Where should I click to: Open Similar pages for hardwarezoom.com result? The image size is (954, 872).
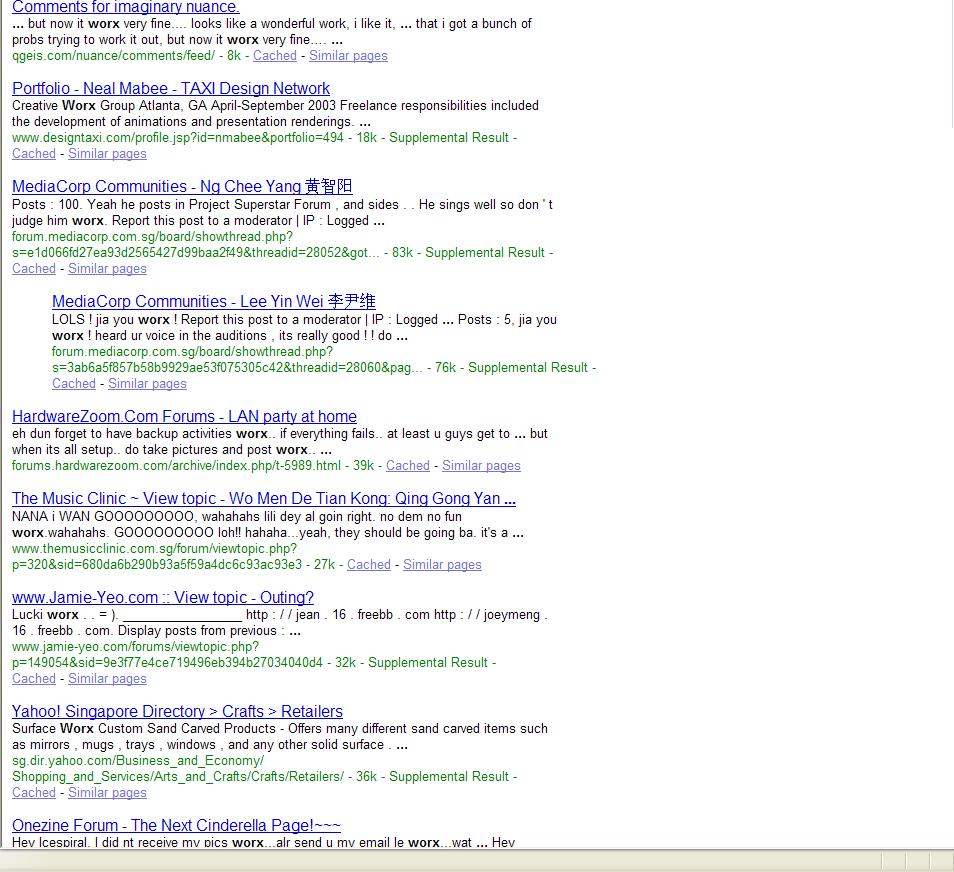(x=481, y=466)
